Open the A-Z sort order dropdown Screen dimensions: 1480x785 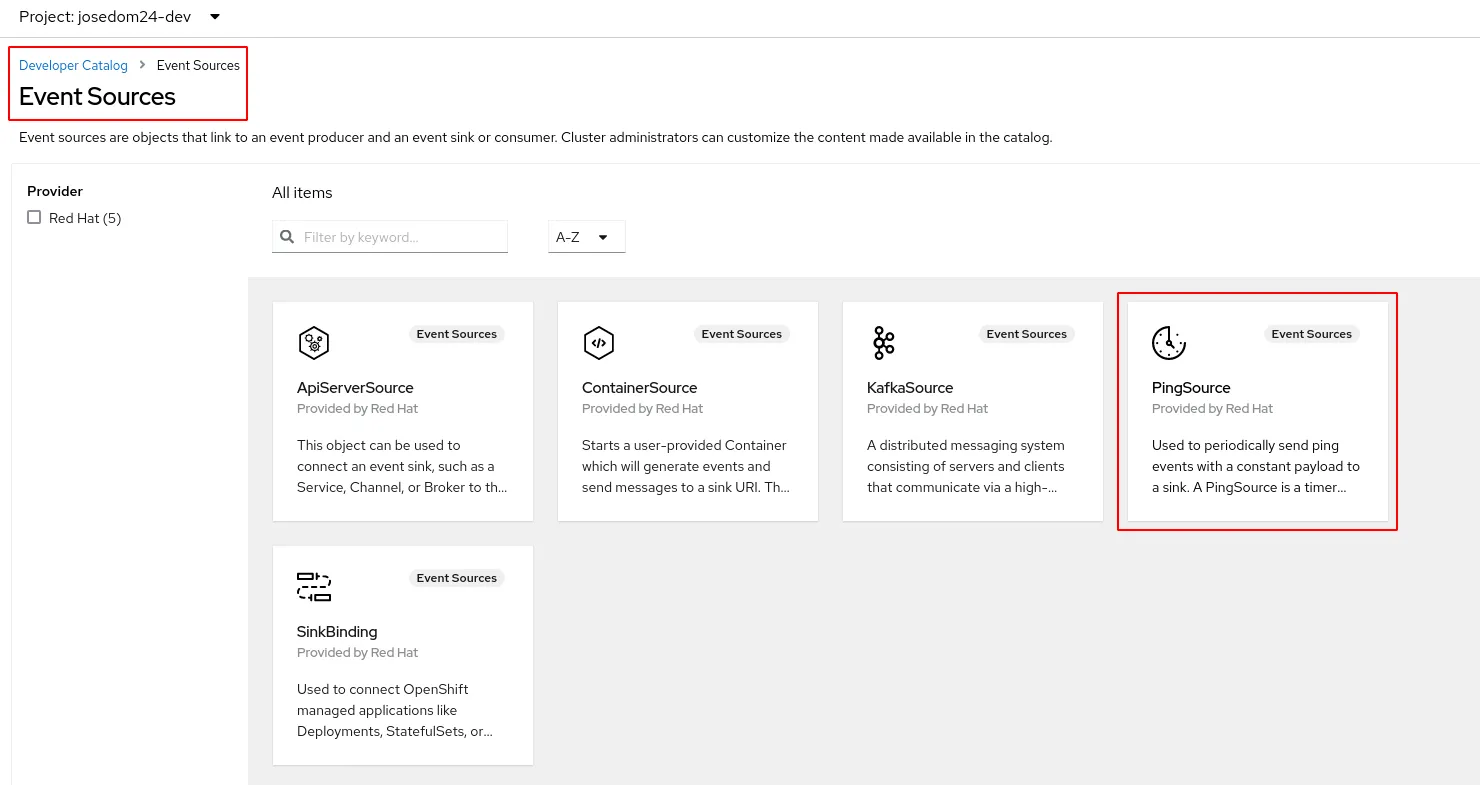(586, 237)
